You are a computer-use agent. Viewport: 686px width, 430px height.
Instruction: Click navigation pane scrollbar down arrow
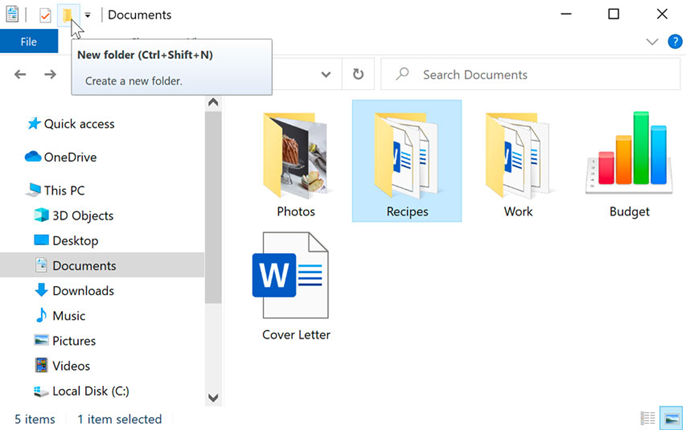coord(213,398)
